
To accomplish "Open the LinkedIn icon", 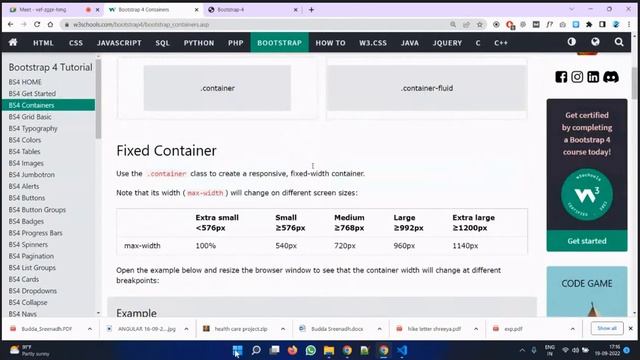I will pos(593,77).
